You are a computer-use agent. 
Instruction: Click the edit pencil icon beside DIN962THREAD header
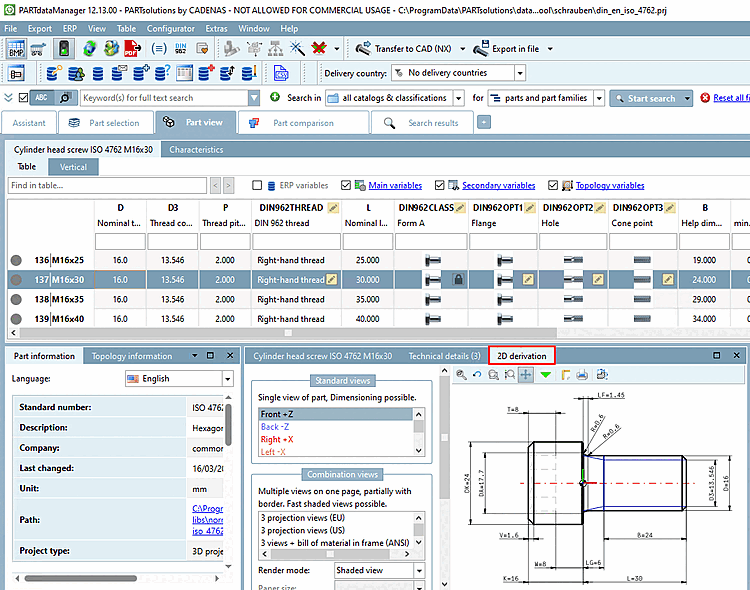tap(333, 208)
